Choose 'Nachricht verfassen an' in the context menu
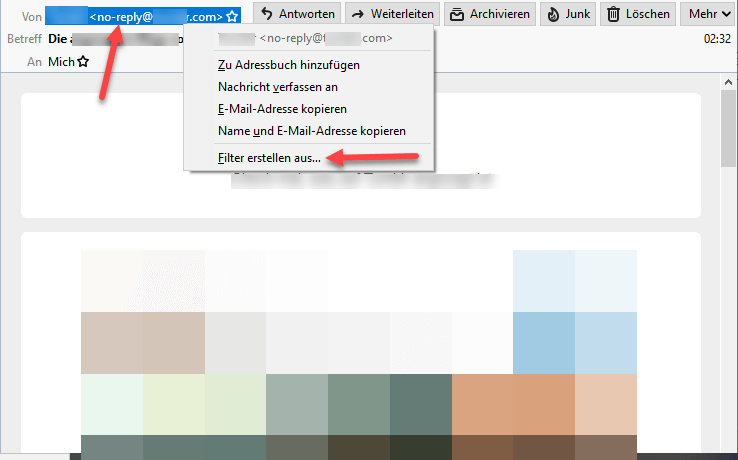The image size is (738, 460). pos(308,87)
